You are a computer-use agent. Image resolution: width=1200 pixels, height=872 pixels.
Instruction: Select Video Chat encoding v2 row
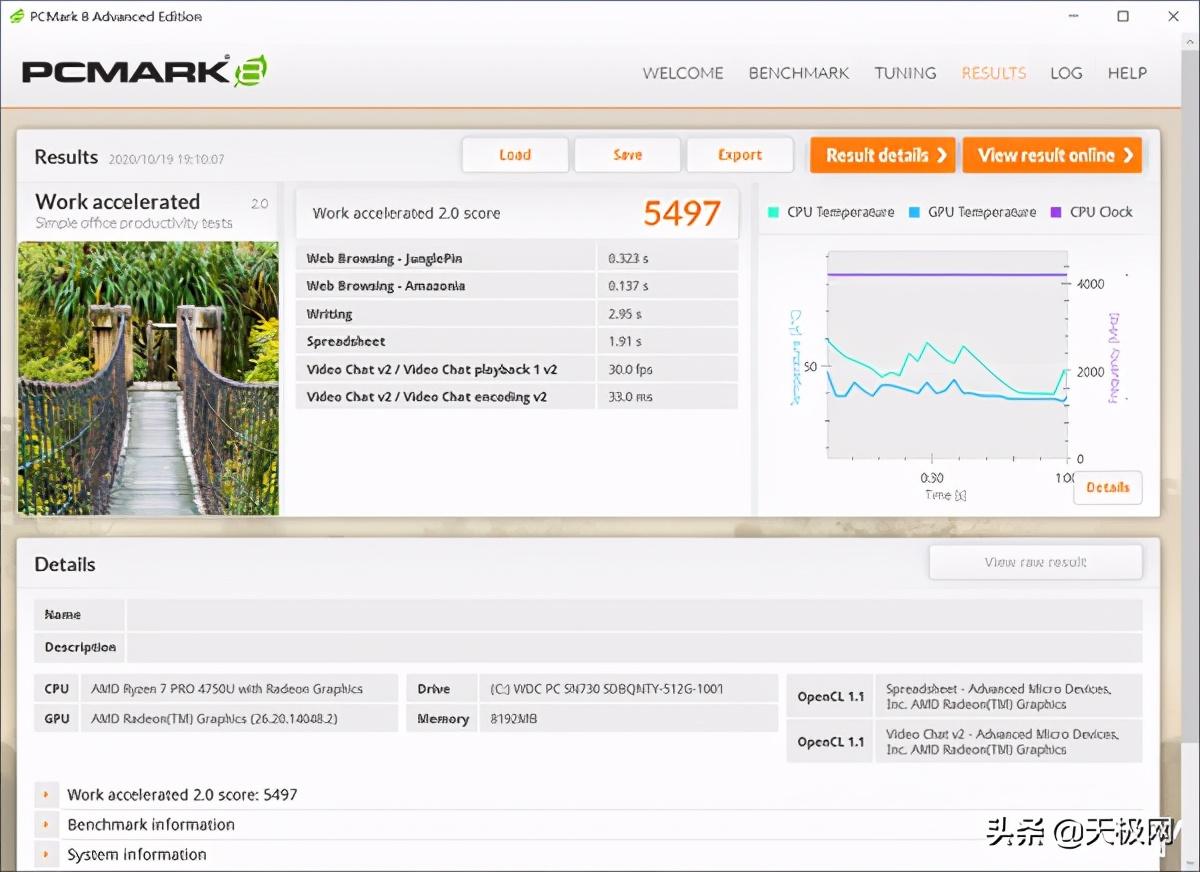point(517,397)
